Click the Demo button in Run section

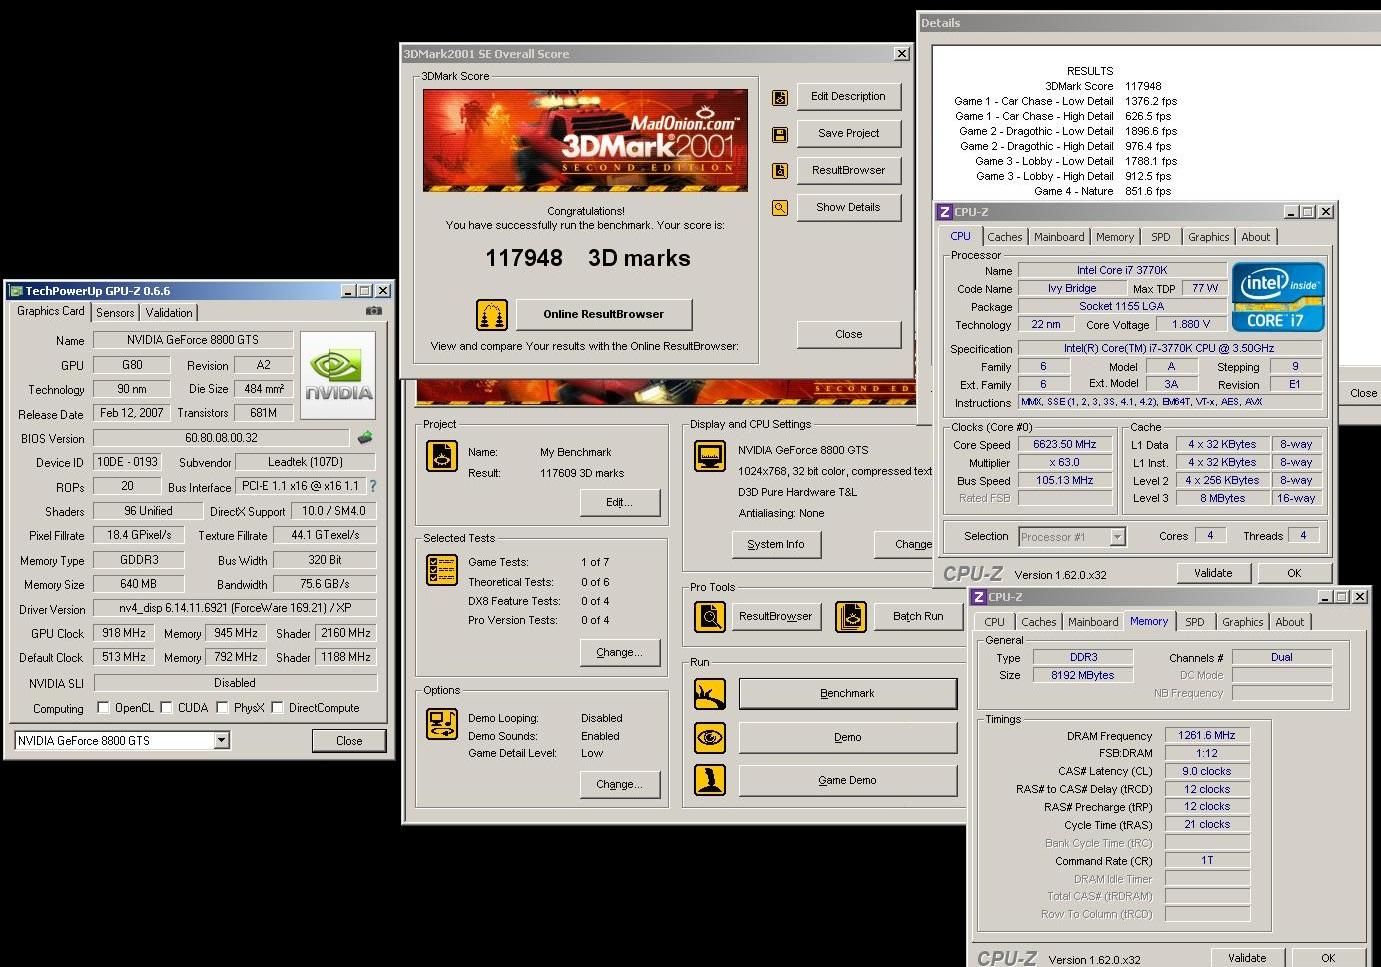click(848, 737)
